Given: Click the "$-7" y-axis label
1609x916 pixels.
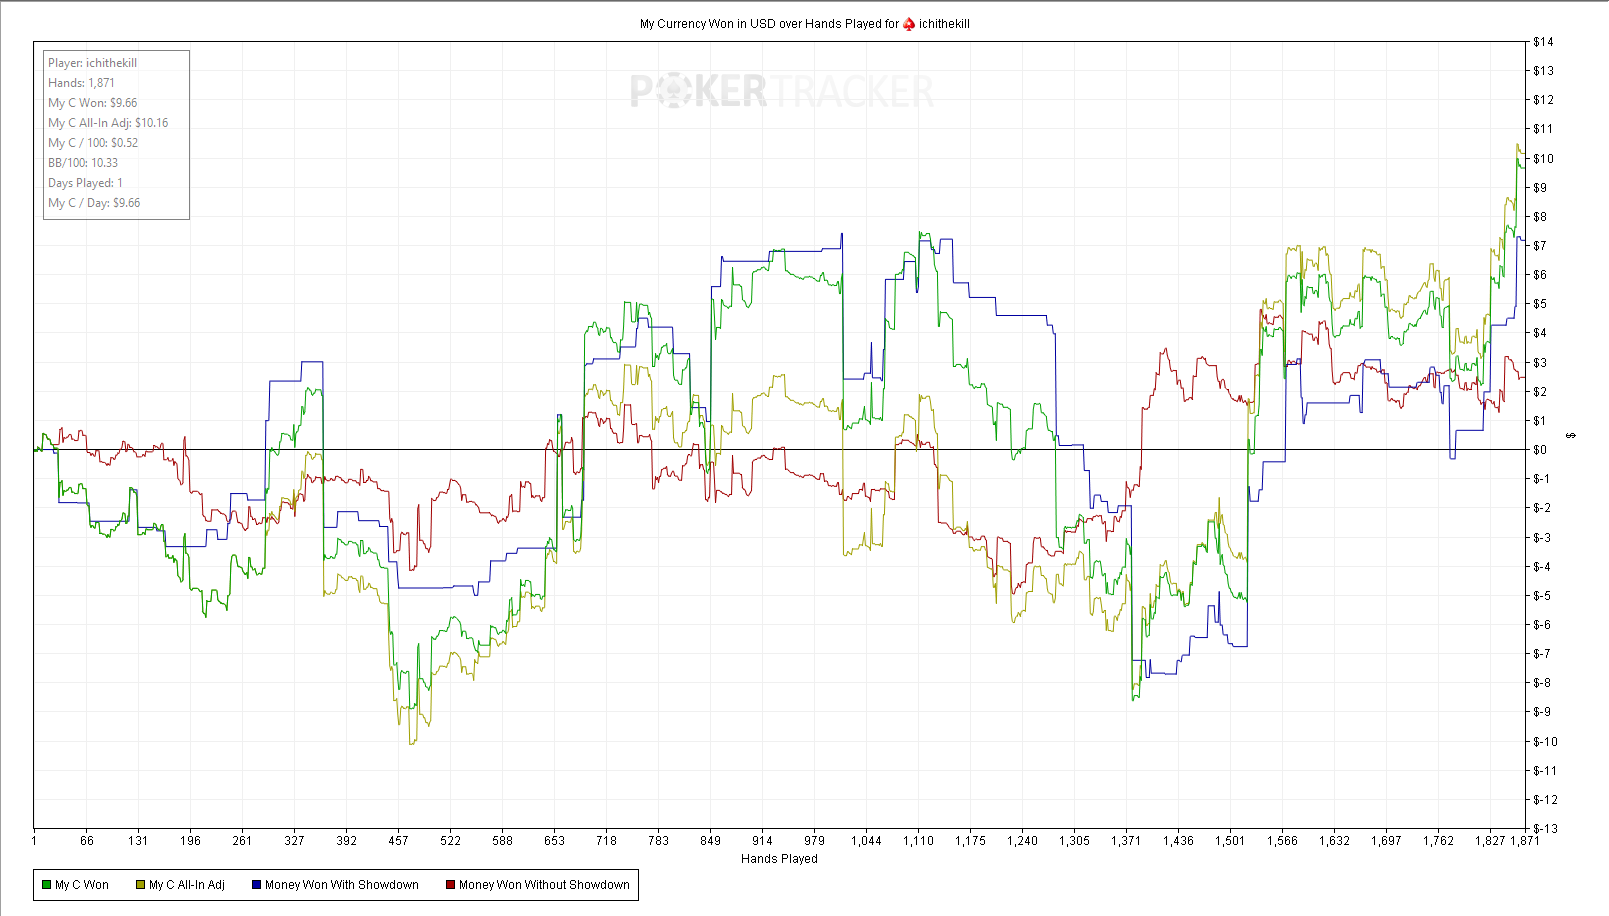Looking at the screenshot, I should [x=1542, y=654].
